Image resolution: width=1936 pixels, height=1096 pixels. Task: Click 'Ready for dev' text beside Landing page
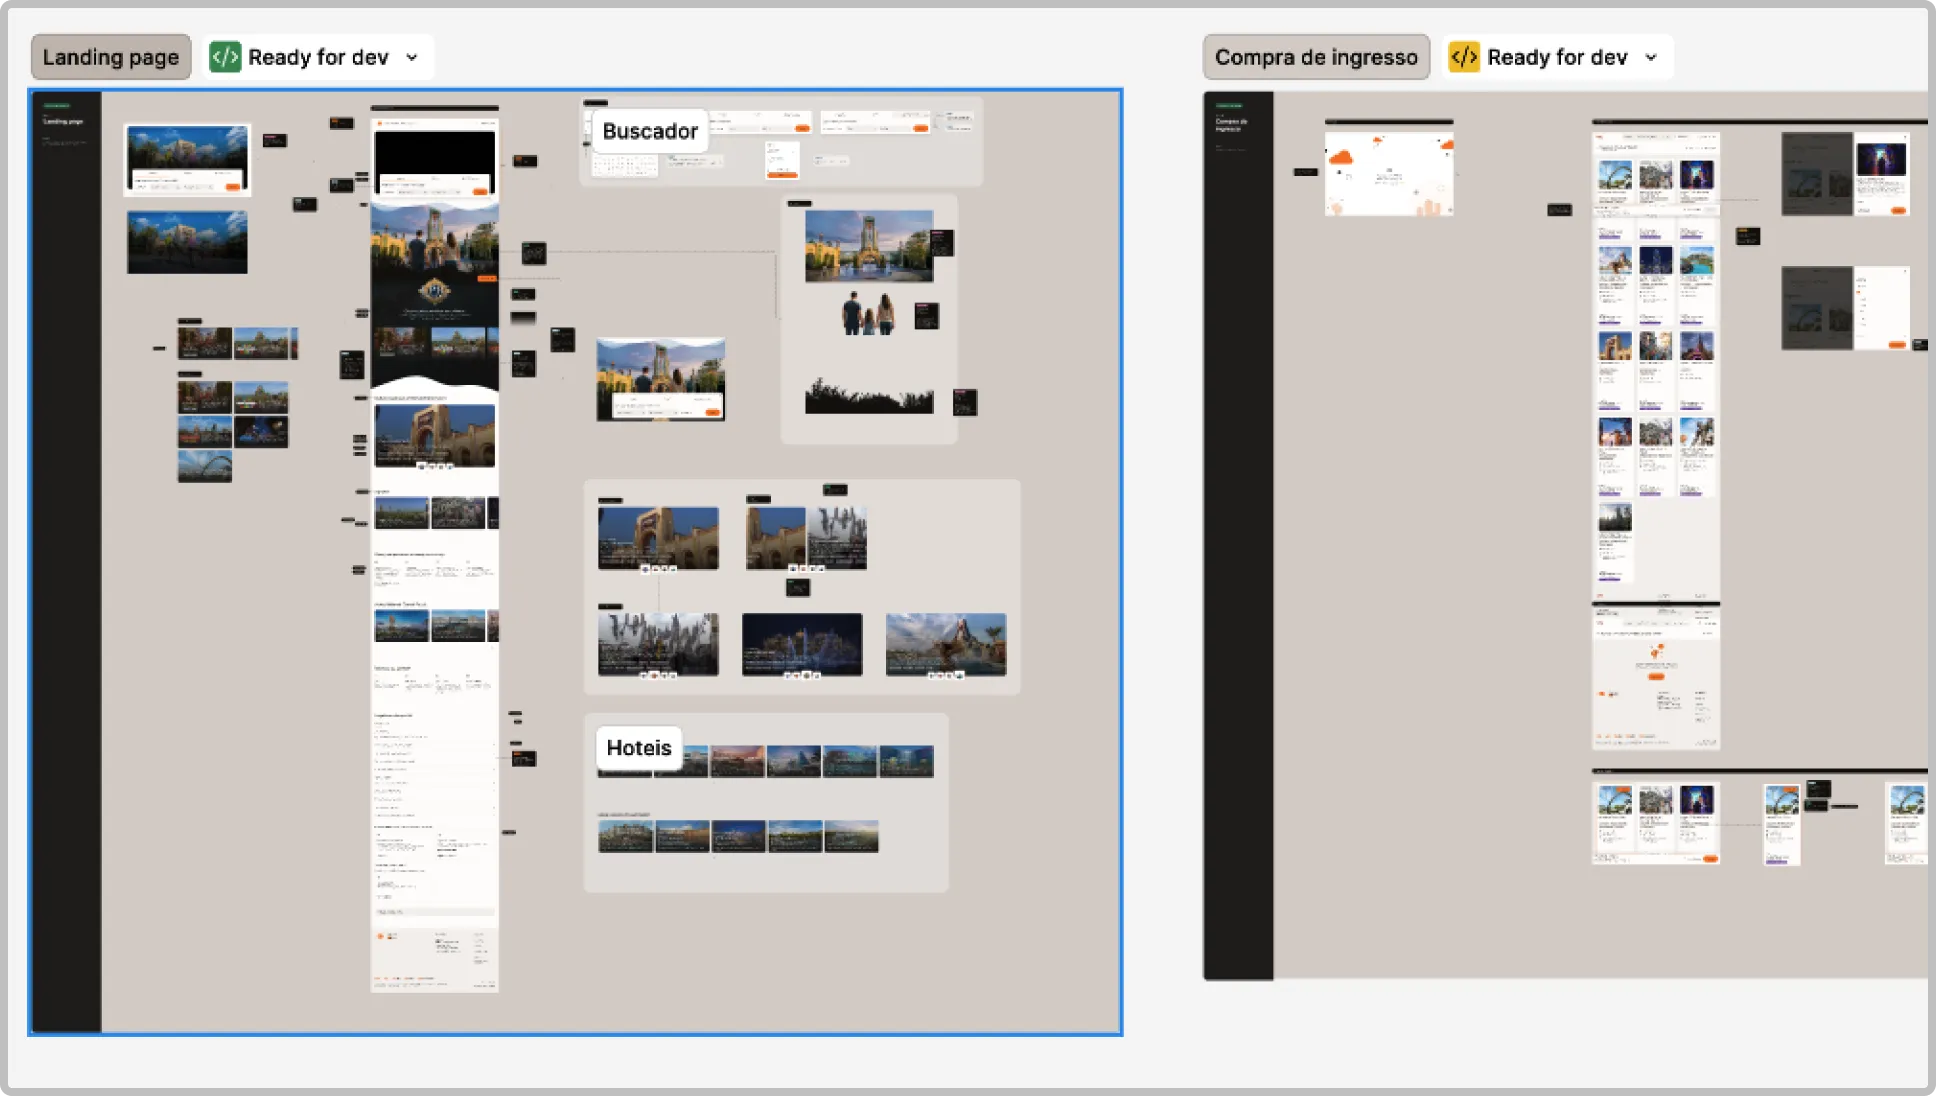(318, 57)
